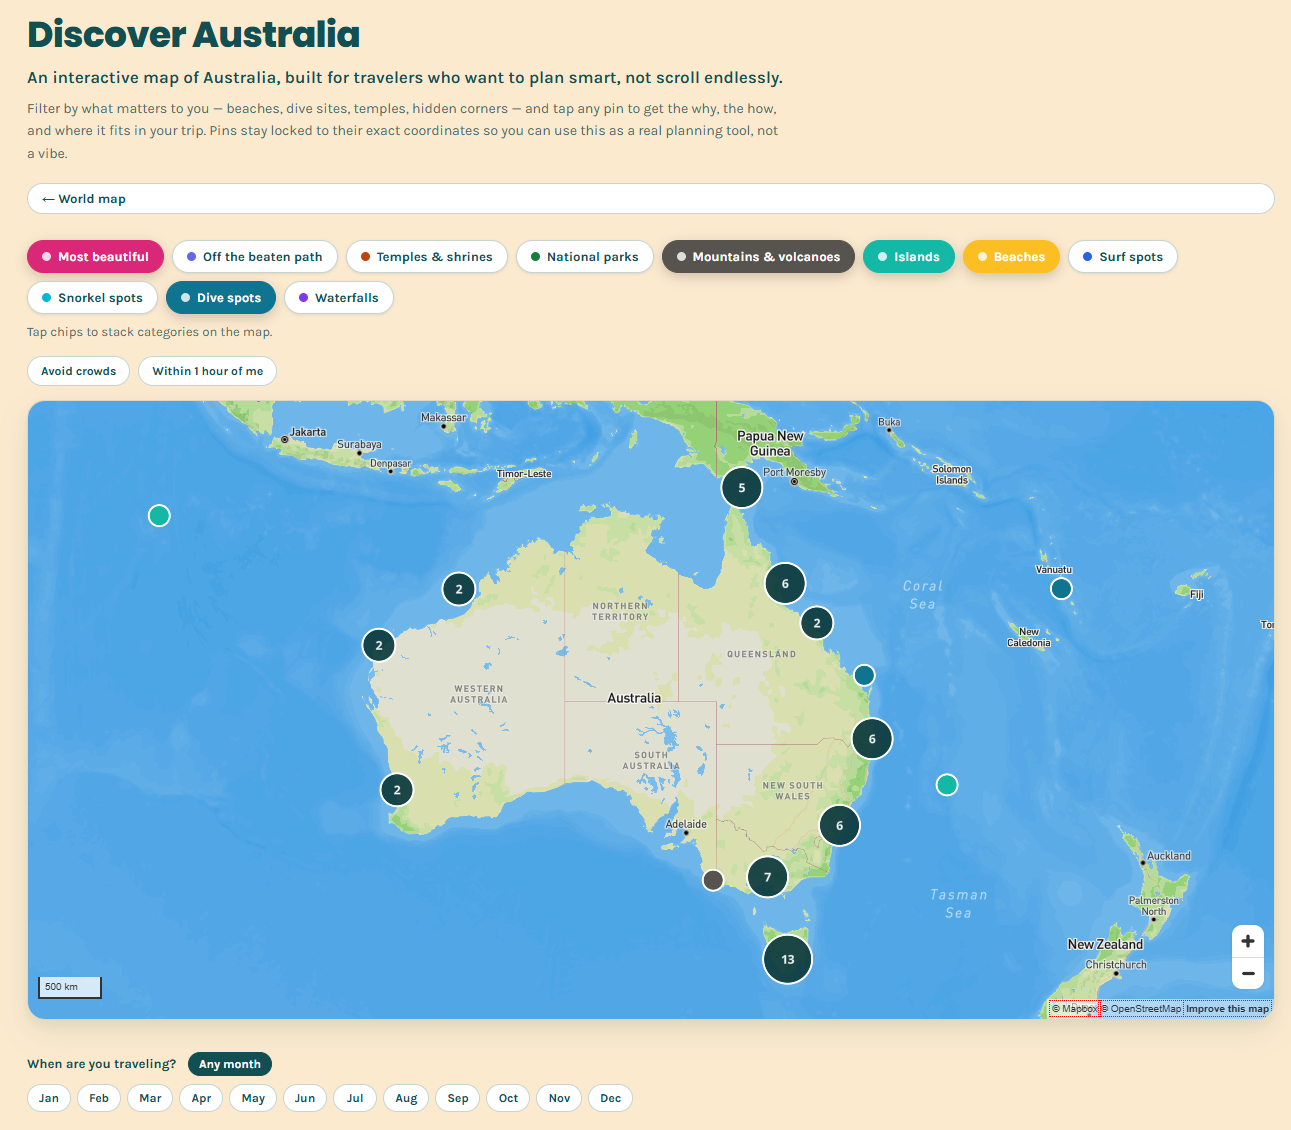Open the 2-pin cluster in southwest Western Australia
The height and width of the screenshot is (1130, 1291).
pyautogui.click(x=397, y=790)
